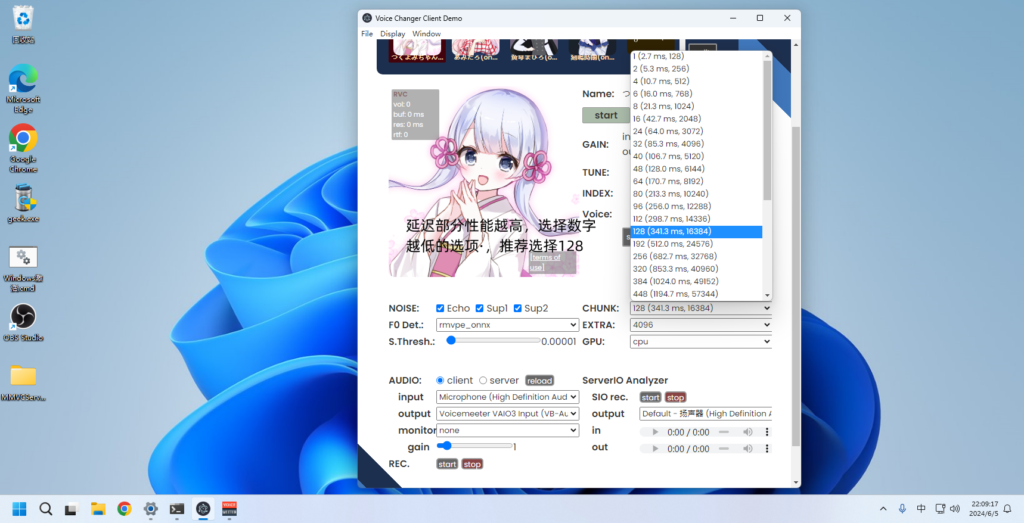Screen dimensions: 1024x523
Task: Open Chrome from the taskbar
Action: (x=124, y=509)
